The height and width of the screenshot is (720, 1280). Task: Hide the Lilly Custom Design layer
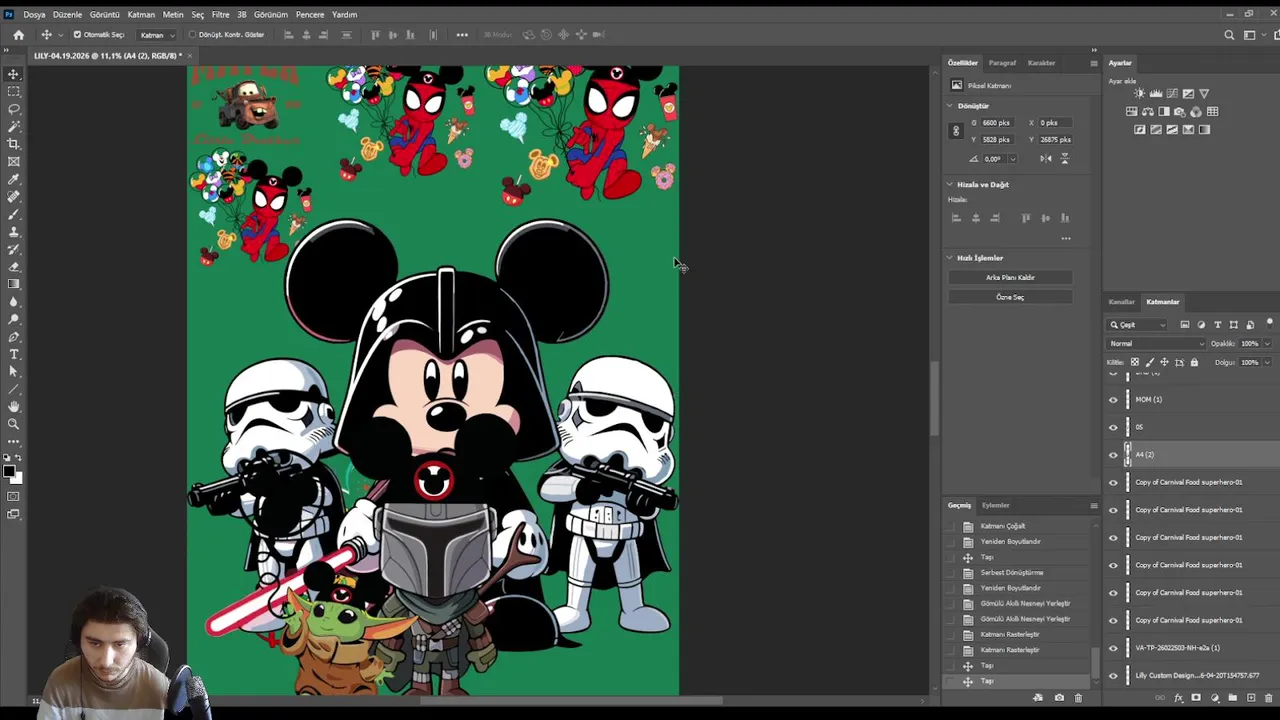pos(1113,676)
